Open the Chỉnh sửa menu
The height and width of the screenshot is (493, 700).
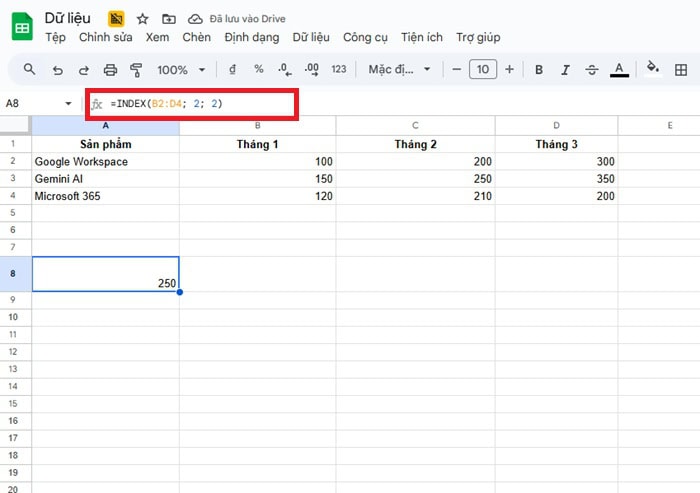click(x=106, y=38)
